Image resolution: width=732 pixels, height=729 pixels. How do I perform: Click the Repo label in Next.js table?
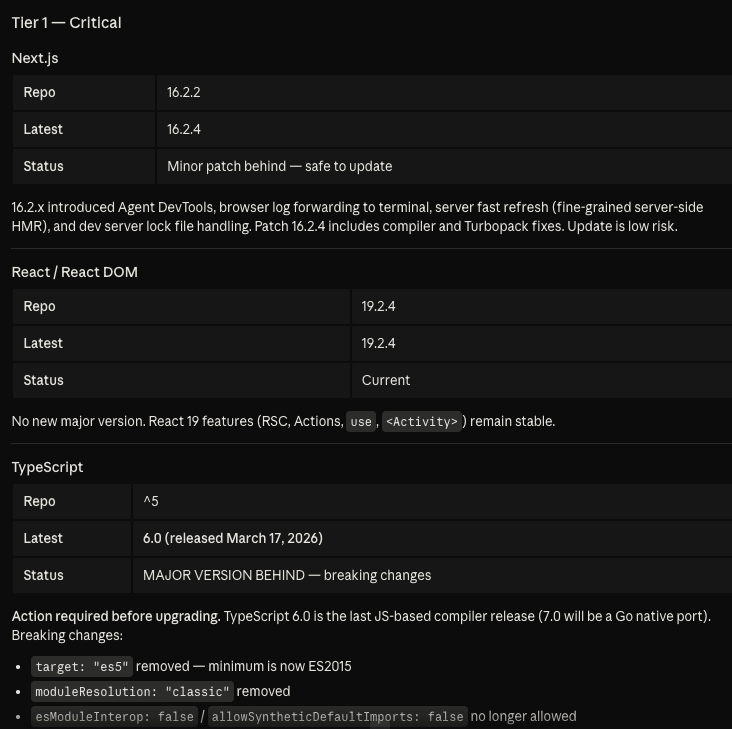tap(39, 92)
